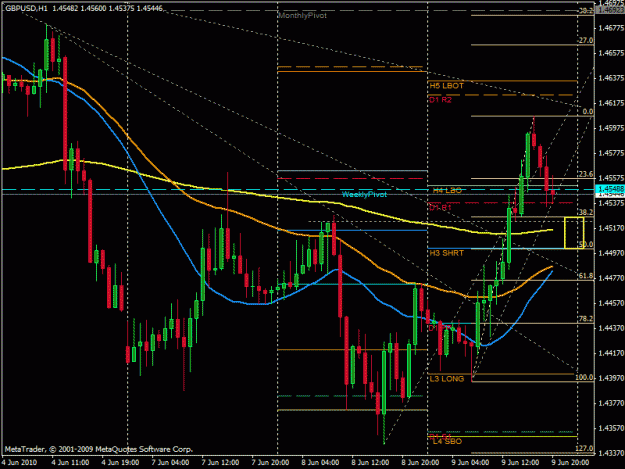Click the 4 Jun 19:00 time label

tap(120, 463)
